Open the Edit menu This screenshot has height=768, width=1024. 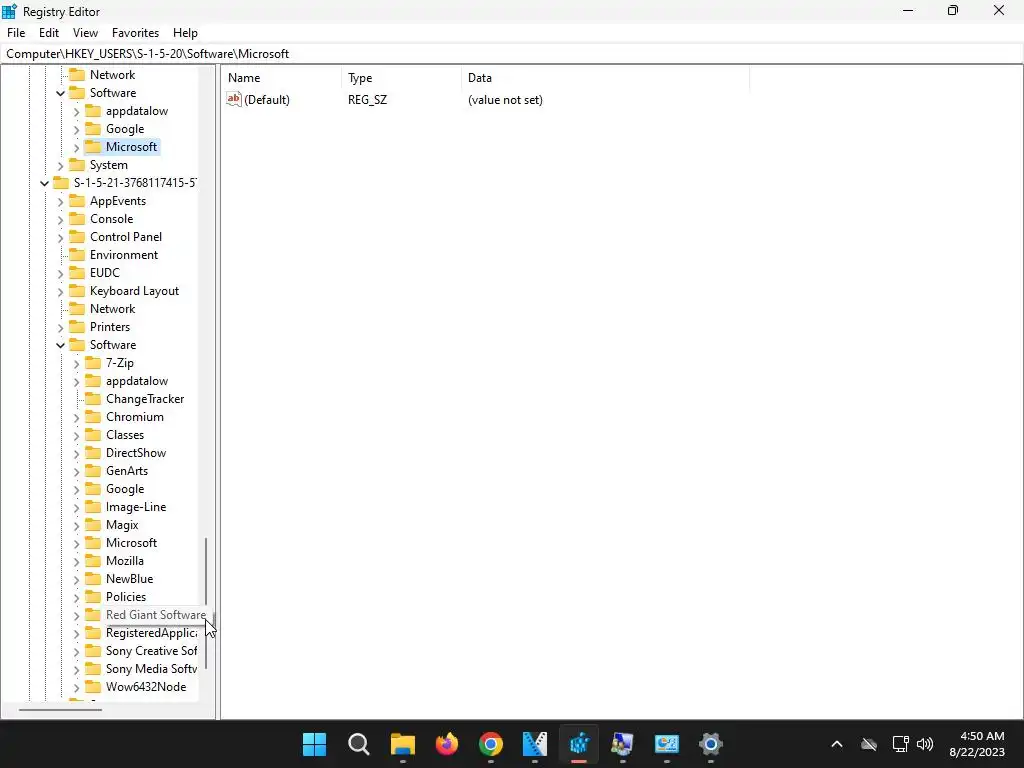click(49, 33)
